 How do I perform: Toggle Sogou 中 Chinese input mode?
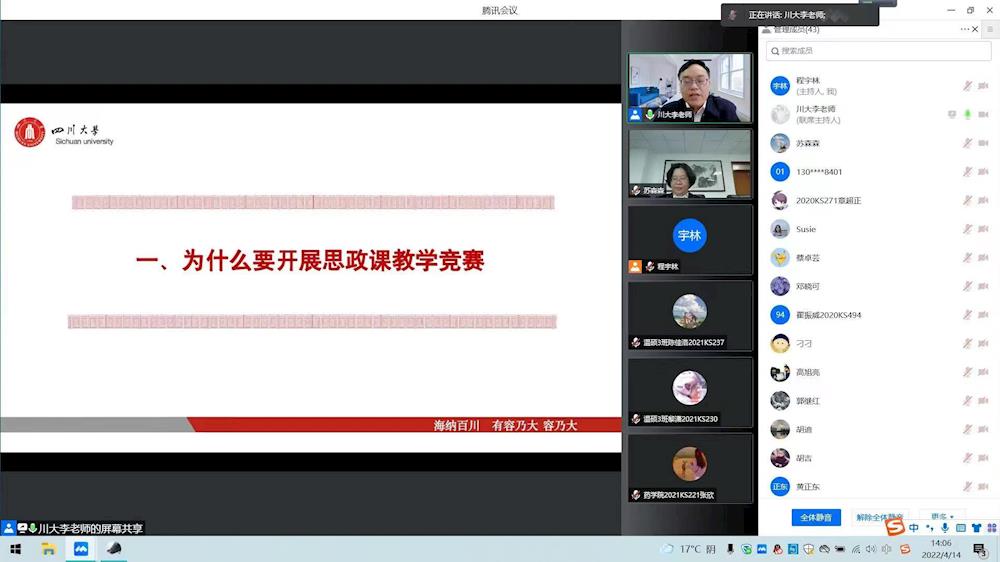(x=914, y=528)
